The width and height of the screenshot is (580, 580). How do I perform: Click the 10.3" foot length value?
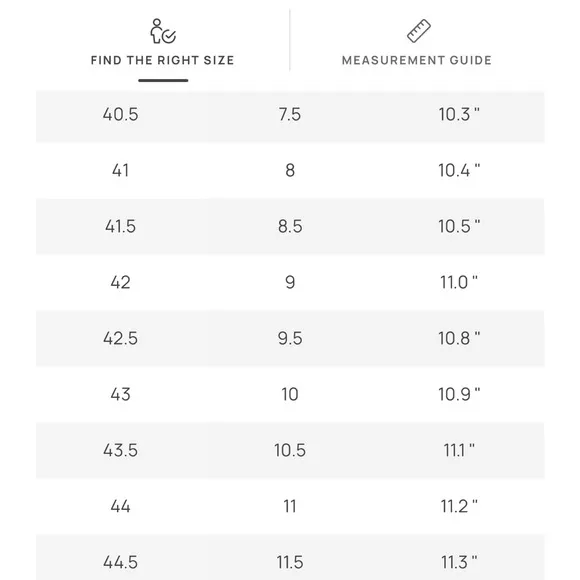point(459,114)
